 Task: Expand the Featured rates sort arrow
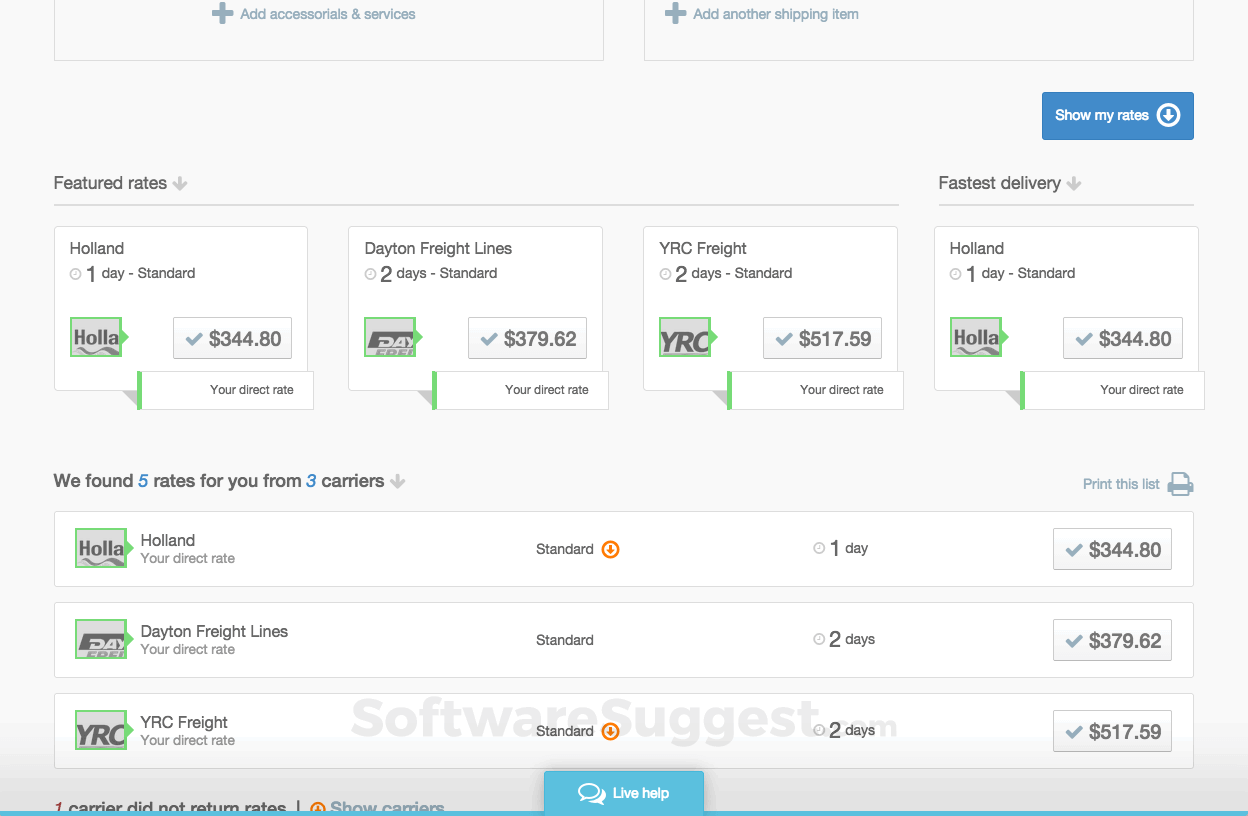click(180, 184)
